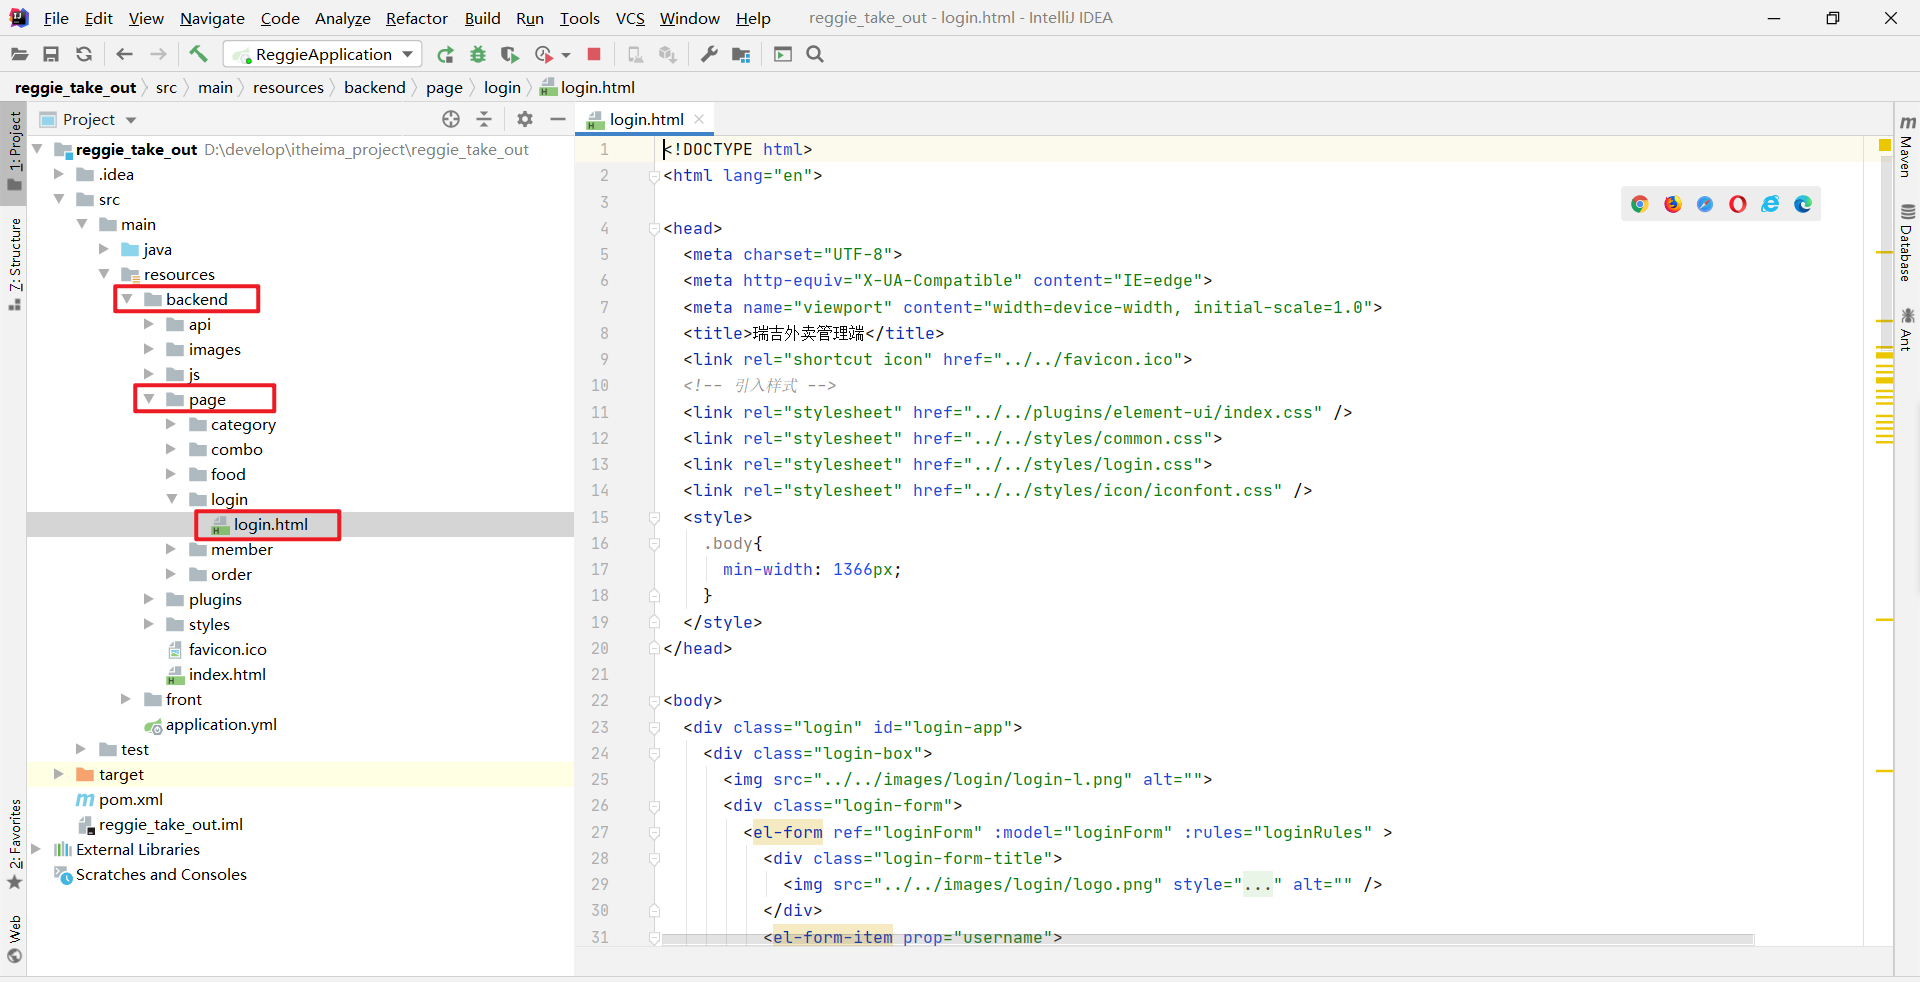Open the Build menu
1920x982 pixels.
(482, 18)
